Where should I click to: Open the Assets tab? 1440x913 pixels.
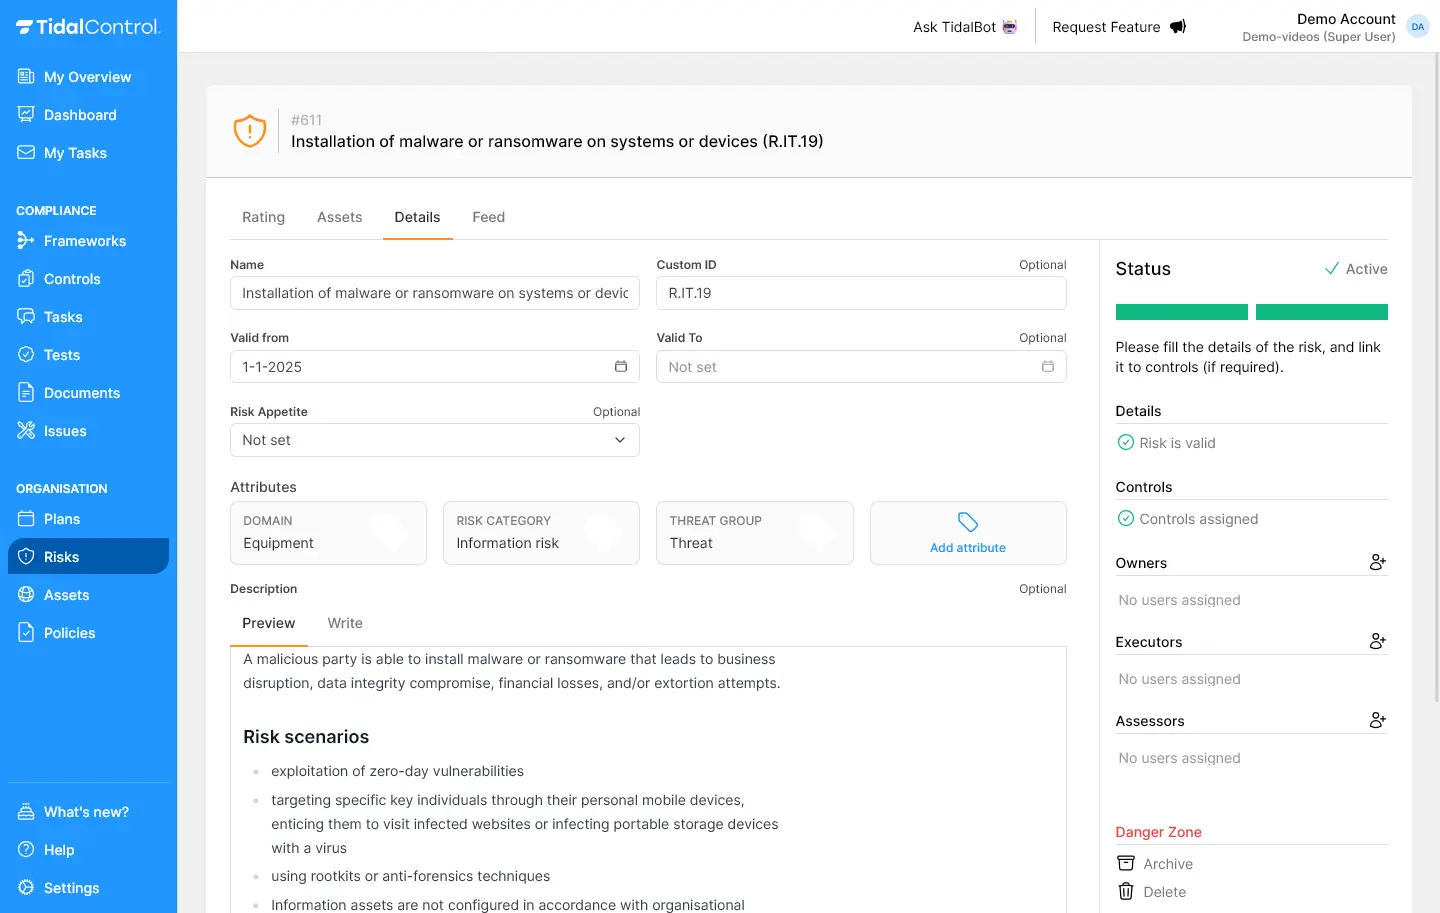pyautogui.click(x=339, y=217)
